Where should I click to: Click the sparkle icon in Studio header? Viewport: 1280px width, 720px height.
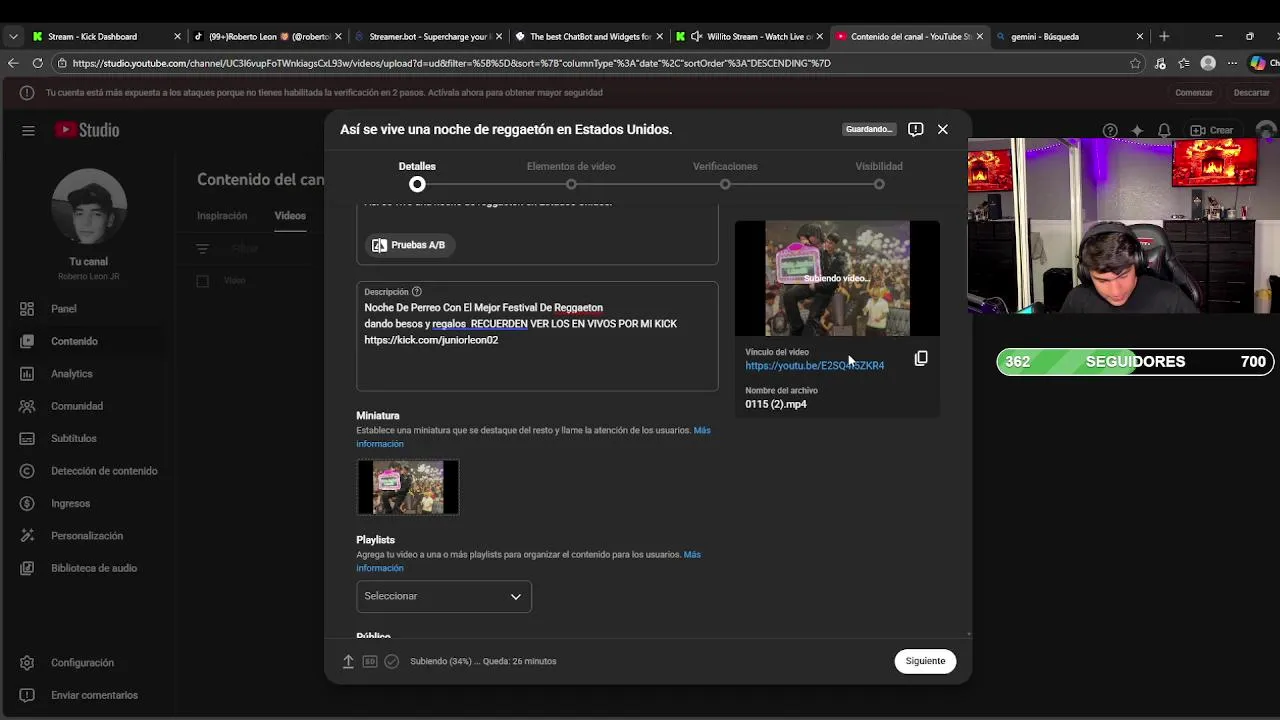(1137, 130)
